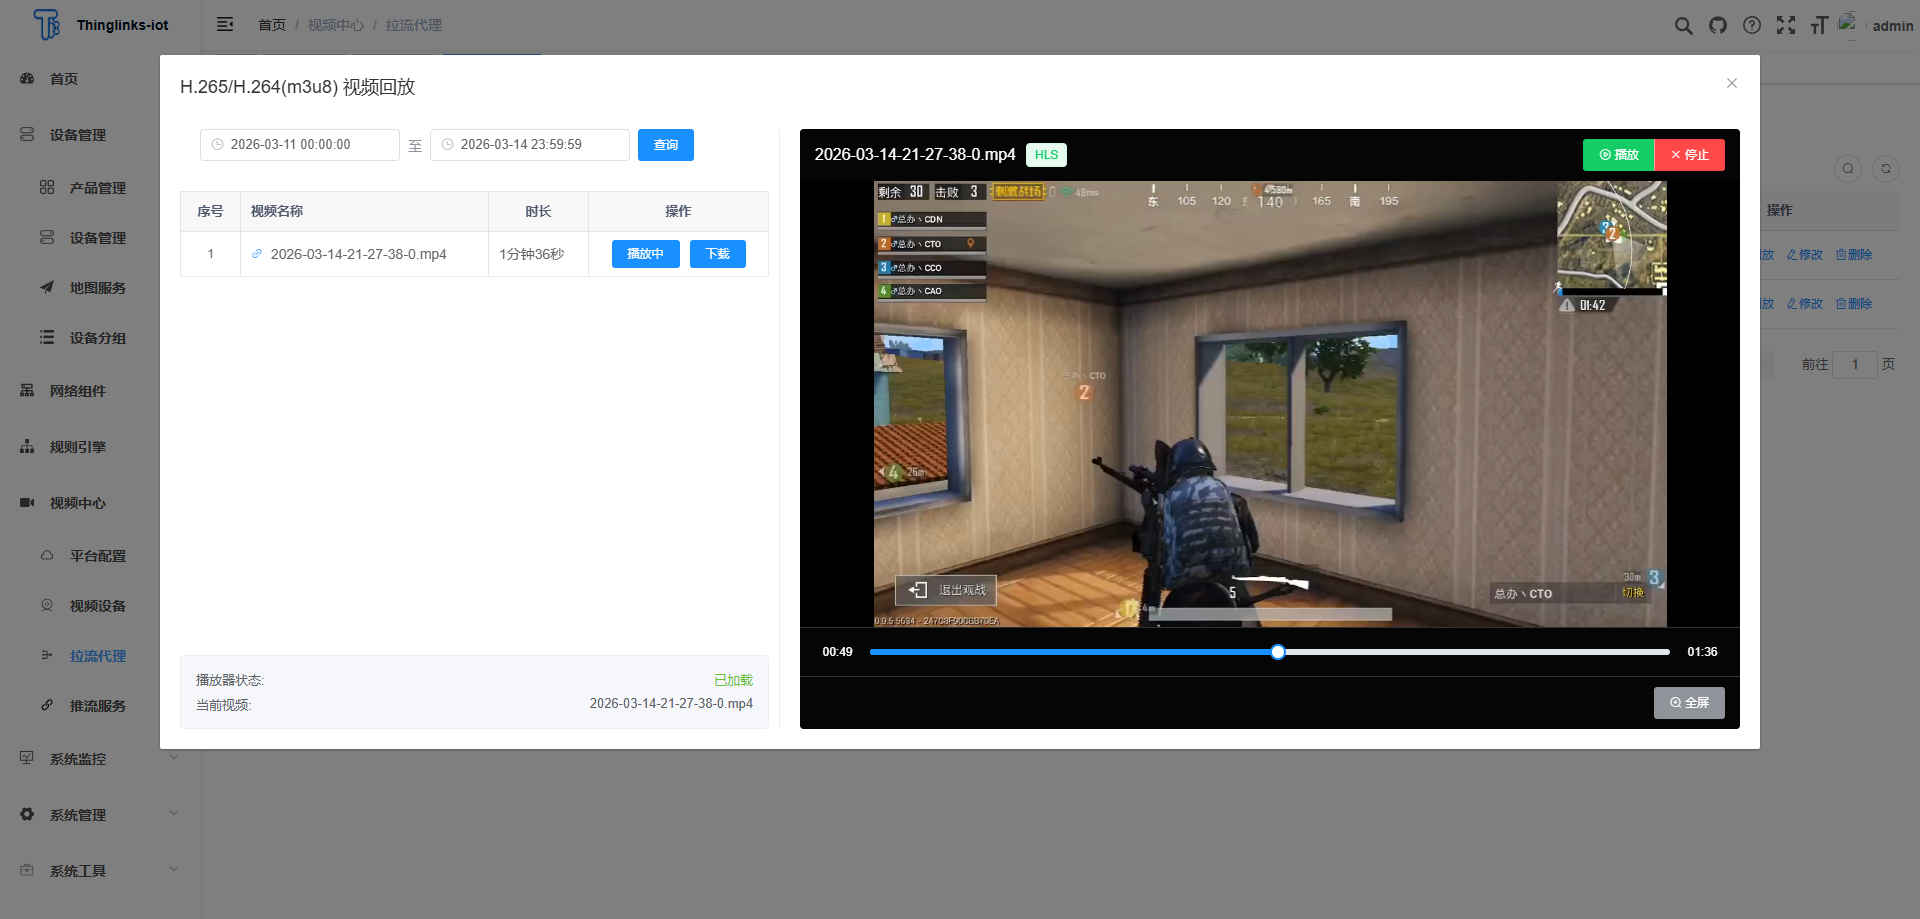The width and height of the screenshot is (1920, 919).
Task: Enter fullscreen with the 全屏 button
Action: pos(1689,703)
